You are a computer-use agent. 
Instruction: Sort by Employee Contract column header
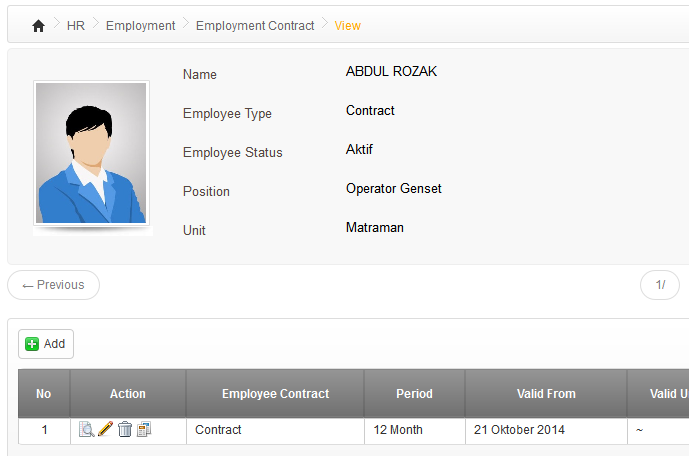click(x=276, y=394)
